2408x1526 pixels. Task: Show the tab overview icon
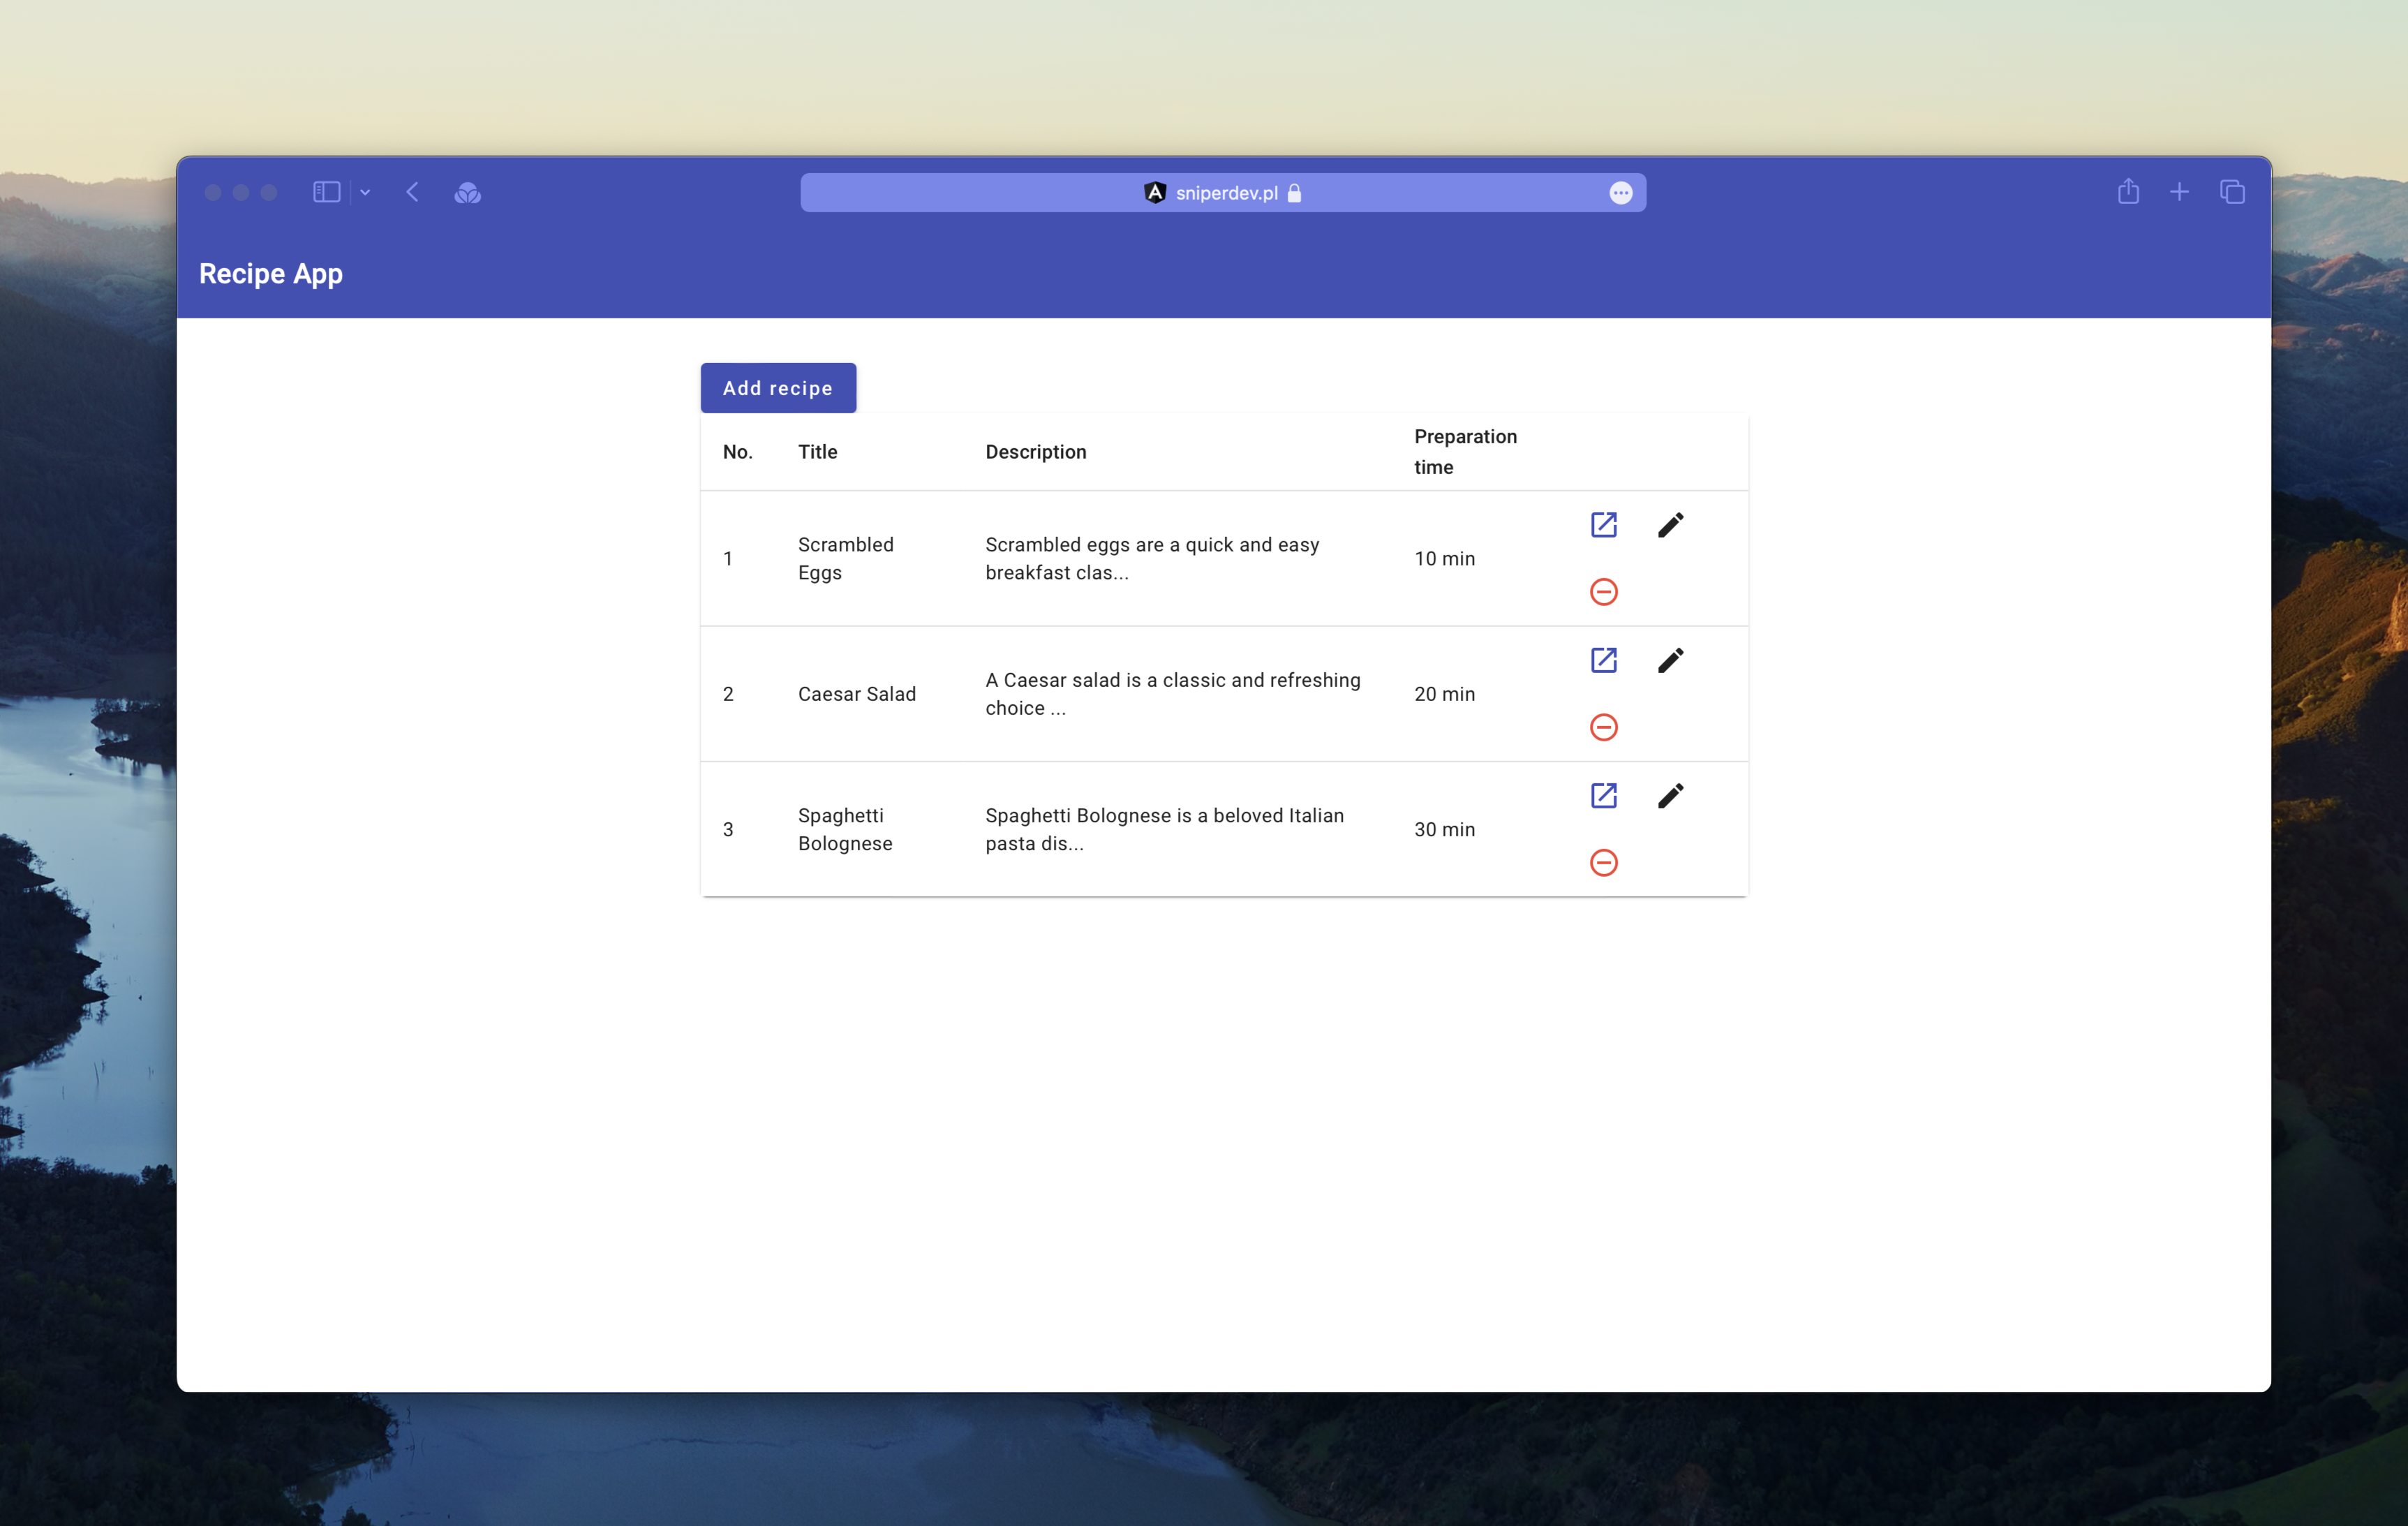click(x=2232, y=192)
